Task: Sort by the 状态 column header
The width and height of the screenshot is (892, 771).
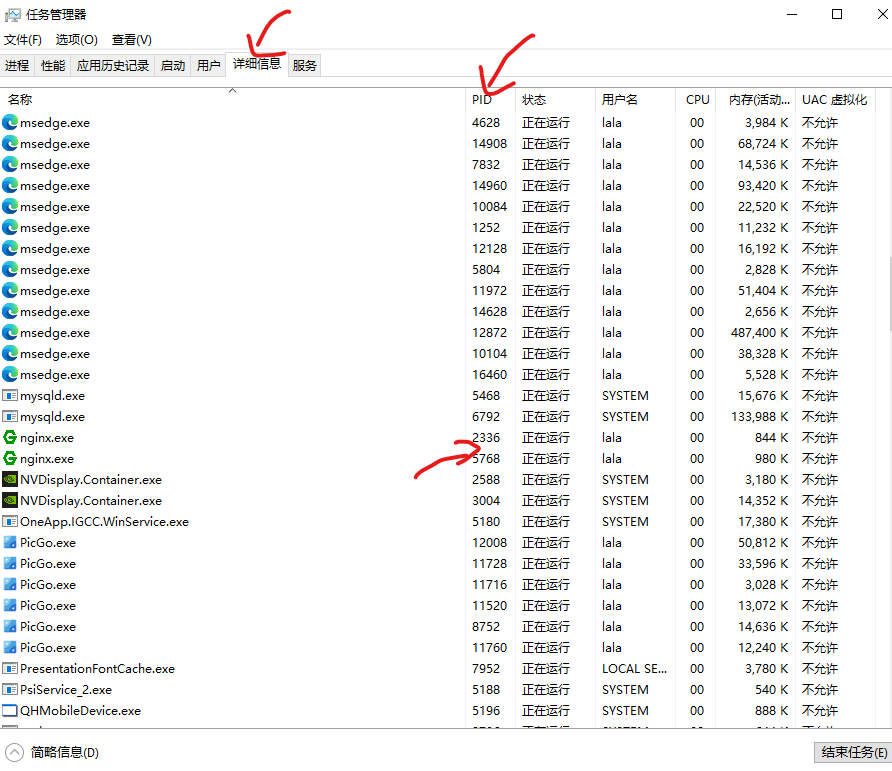Action: [555, 100]
